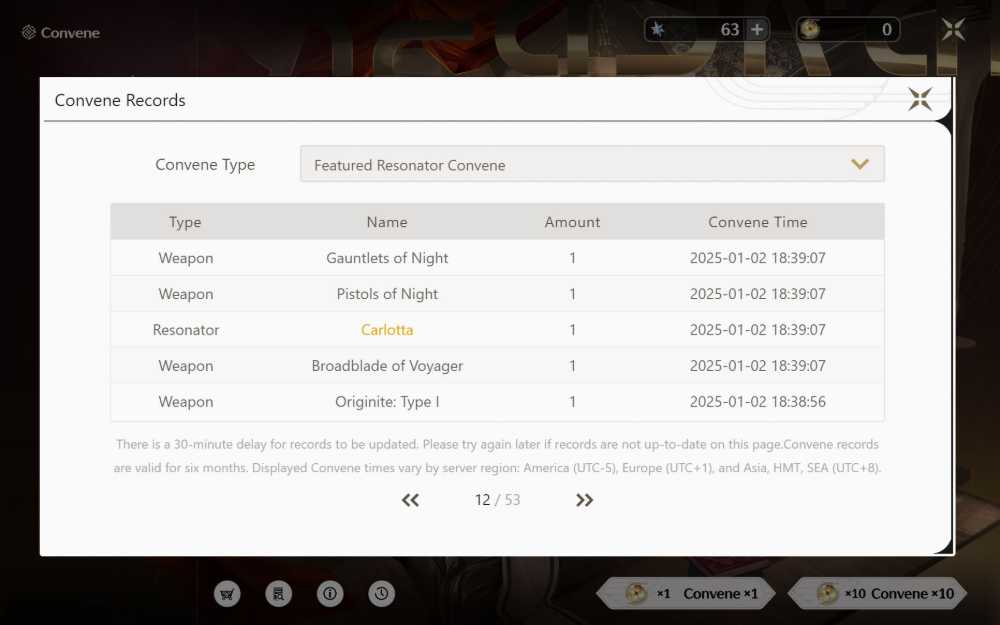Click the Convene emblem icon beside the title
Screen dimensions: 1000x625
(x=29, y=33)
